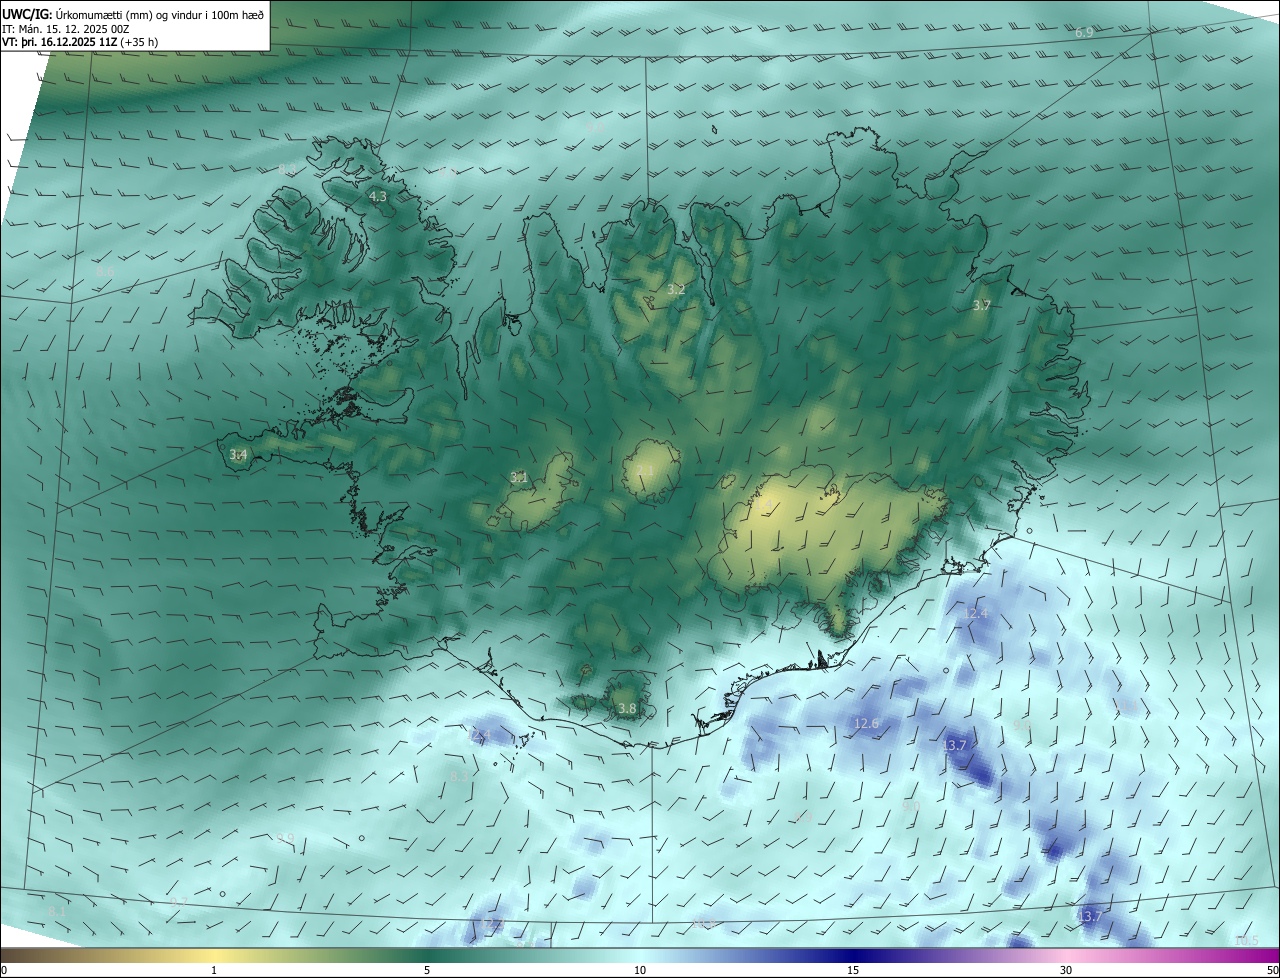
Task: Click the color scale tick labeled 1
Action: pyautogui.click(x=214, y=971)
